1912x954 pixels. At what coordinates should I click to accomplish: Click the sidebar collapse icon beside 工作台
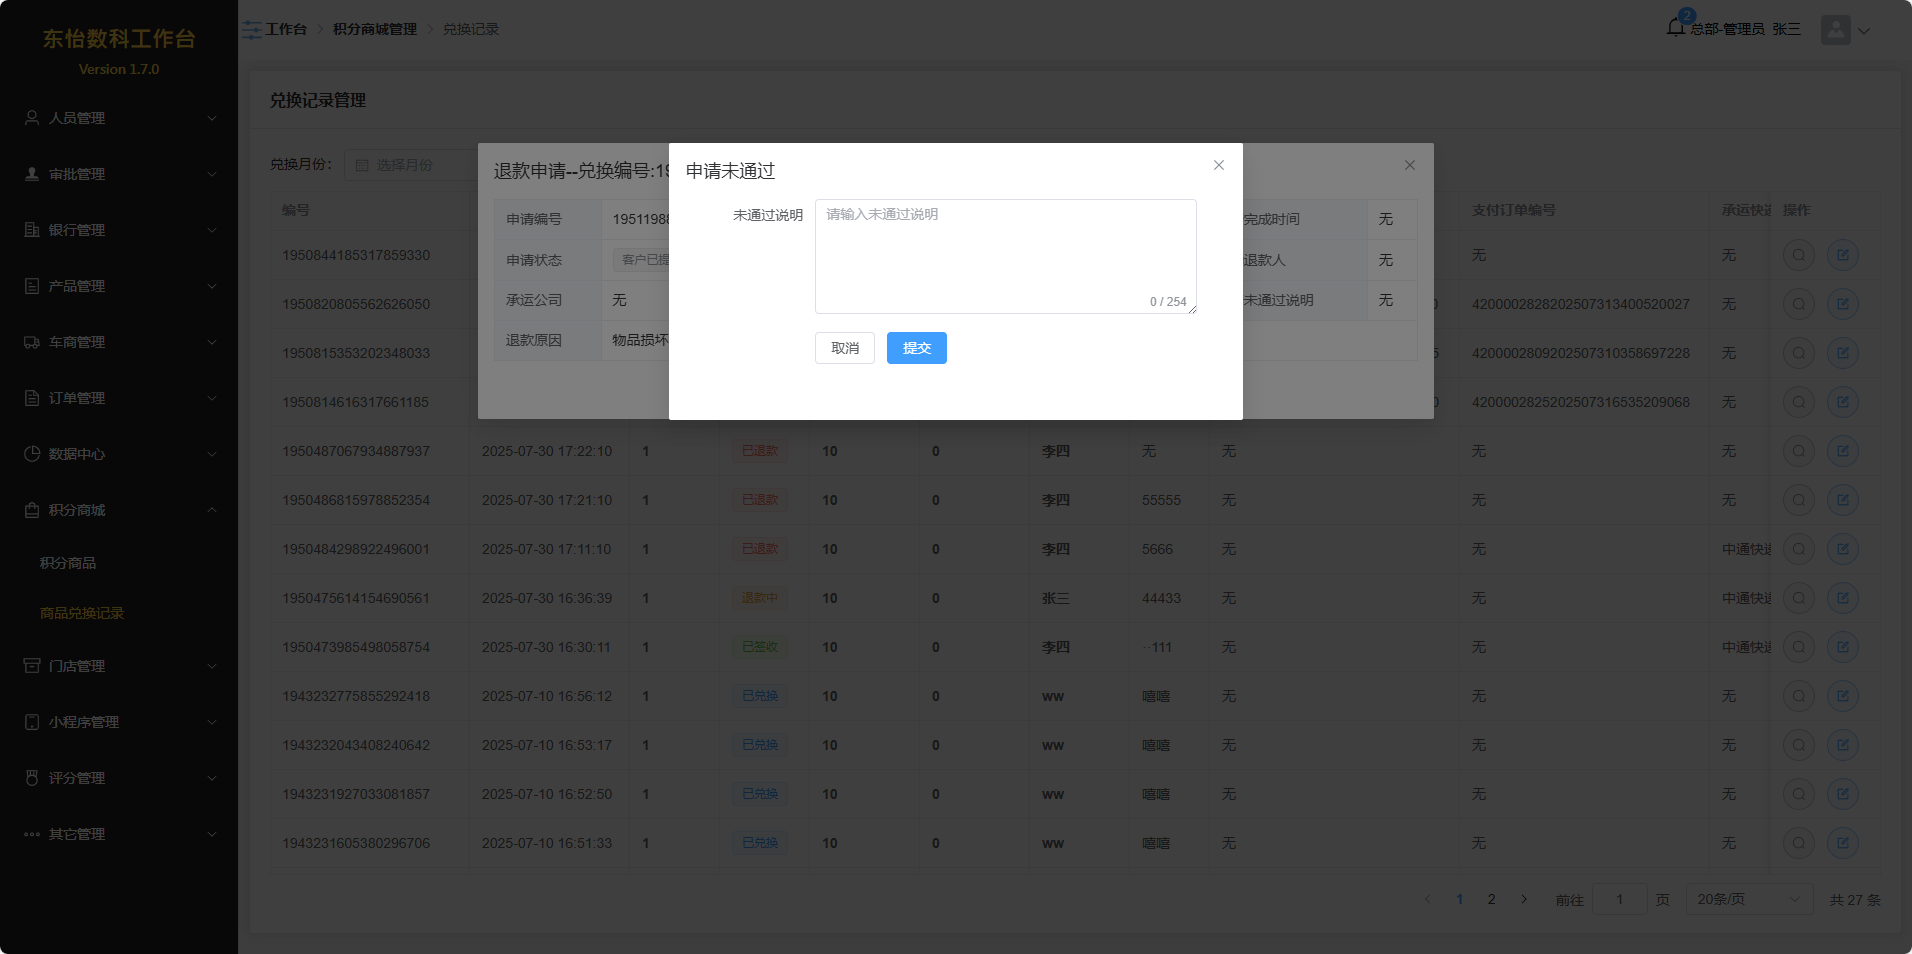(x=252, y=30)
